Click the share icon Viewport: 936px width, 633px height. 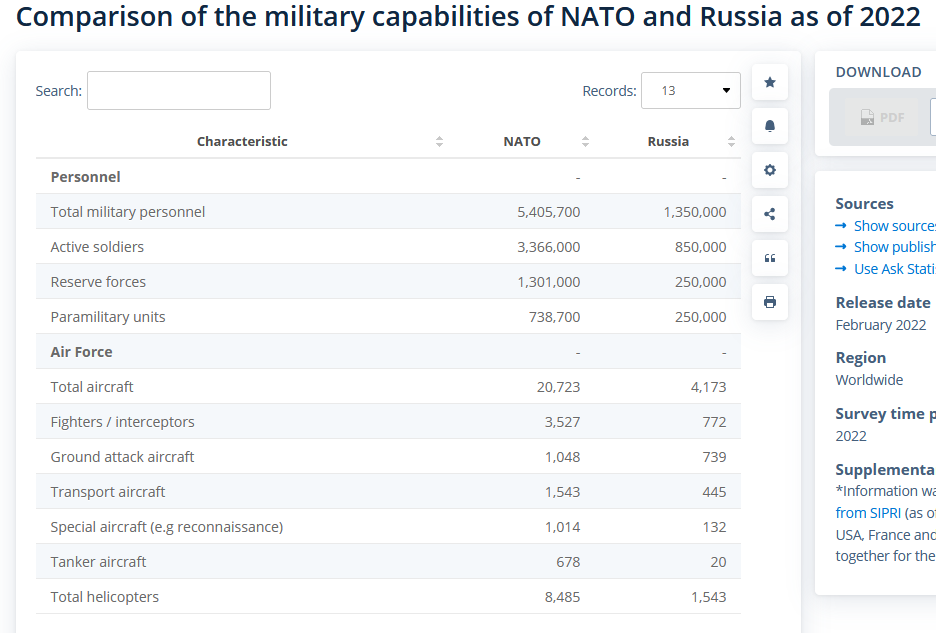(770, 214)
